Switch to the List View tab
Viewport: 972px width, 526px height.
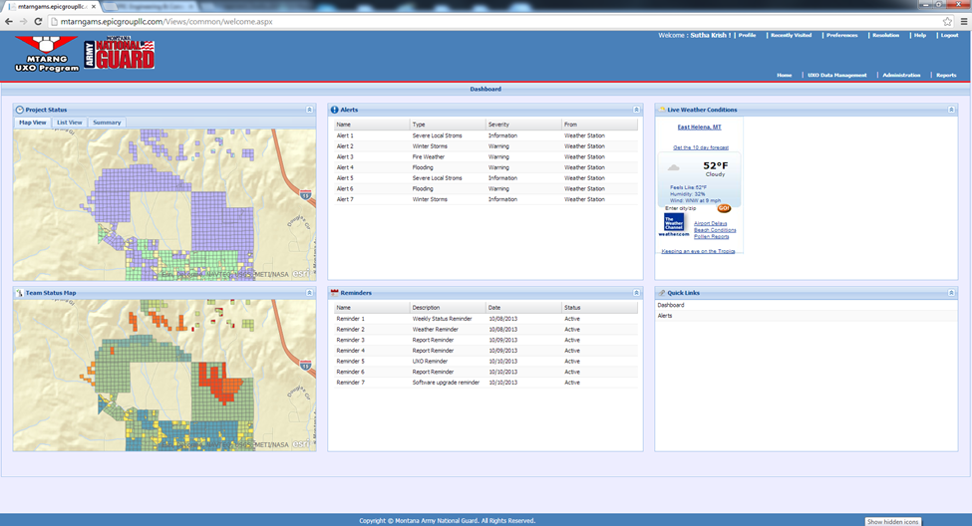[x=69, y=123]
